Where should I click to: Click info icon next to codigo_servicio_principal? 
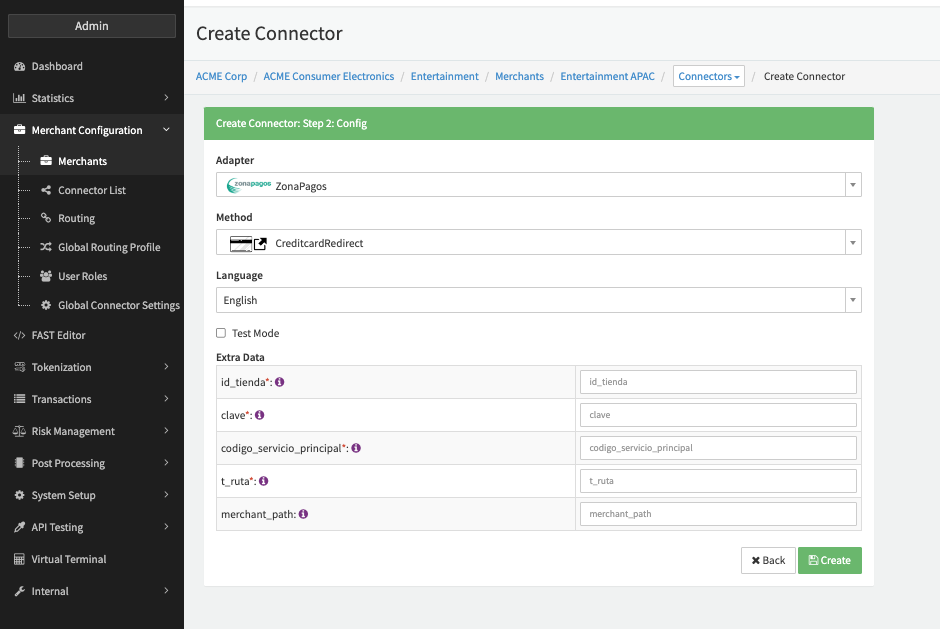[x=356, y=448]
